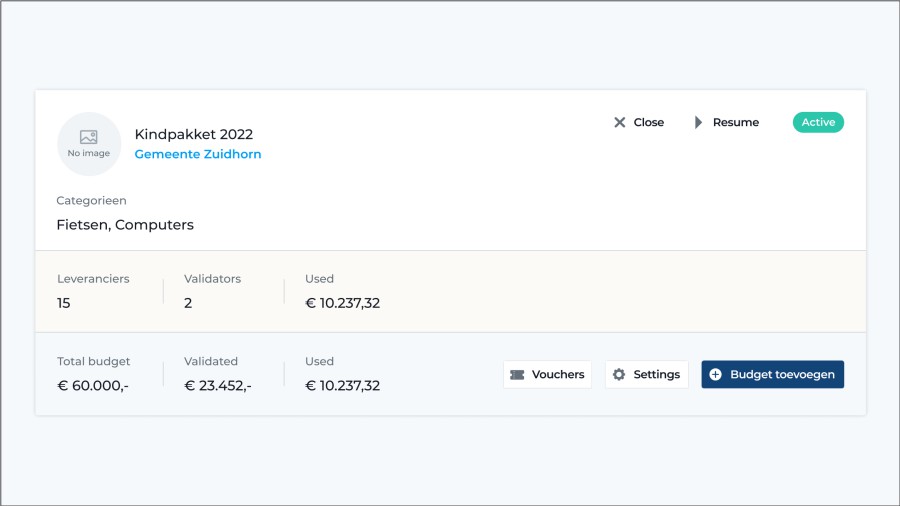Click the gear icon in Settings button
900x506 pixels.
point(619,375)
